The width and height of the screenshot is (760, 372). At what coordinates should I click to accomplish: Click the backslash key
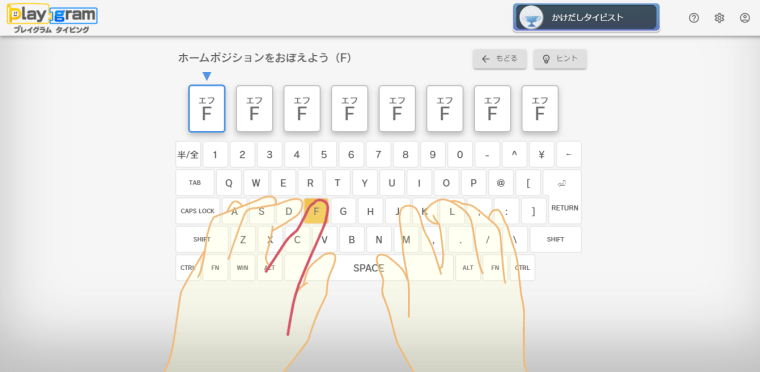tap(515, 239)
